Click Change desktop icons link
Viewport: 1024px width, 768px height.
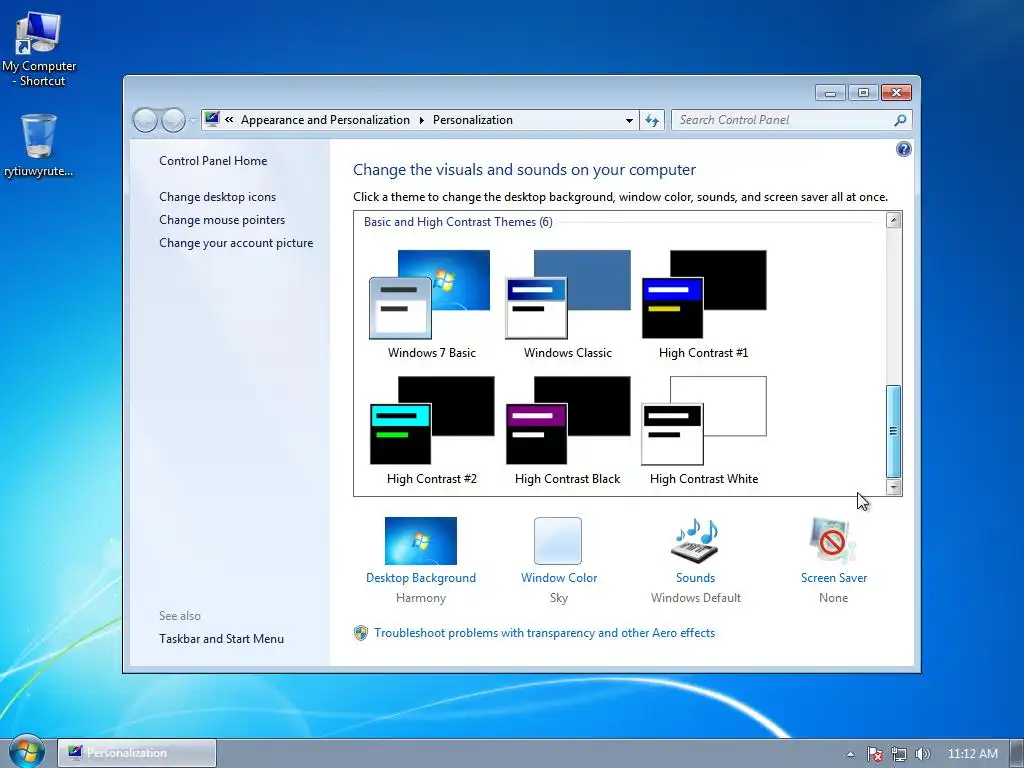point(217,197)
